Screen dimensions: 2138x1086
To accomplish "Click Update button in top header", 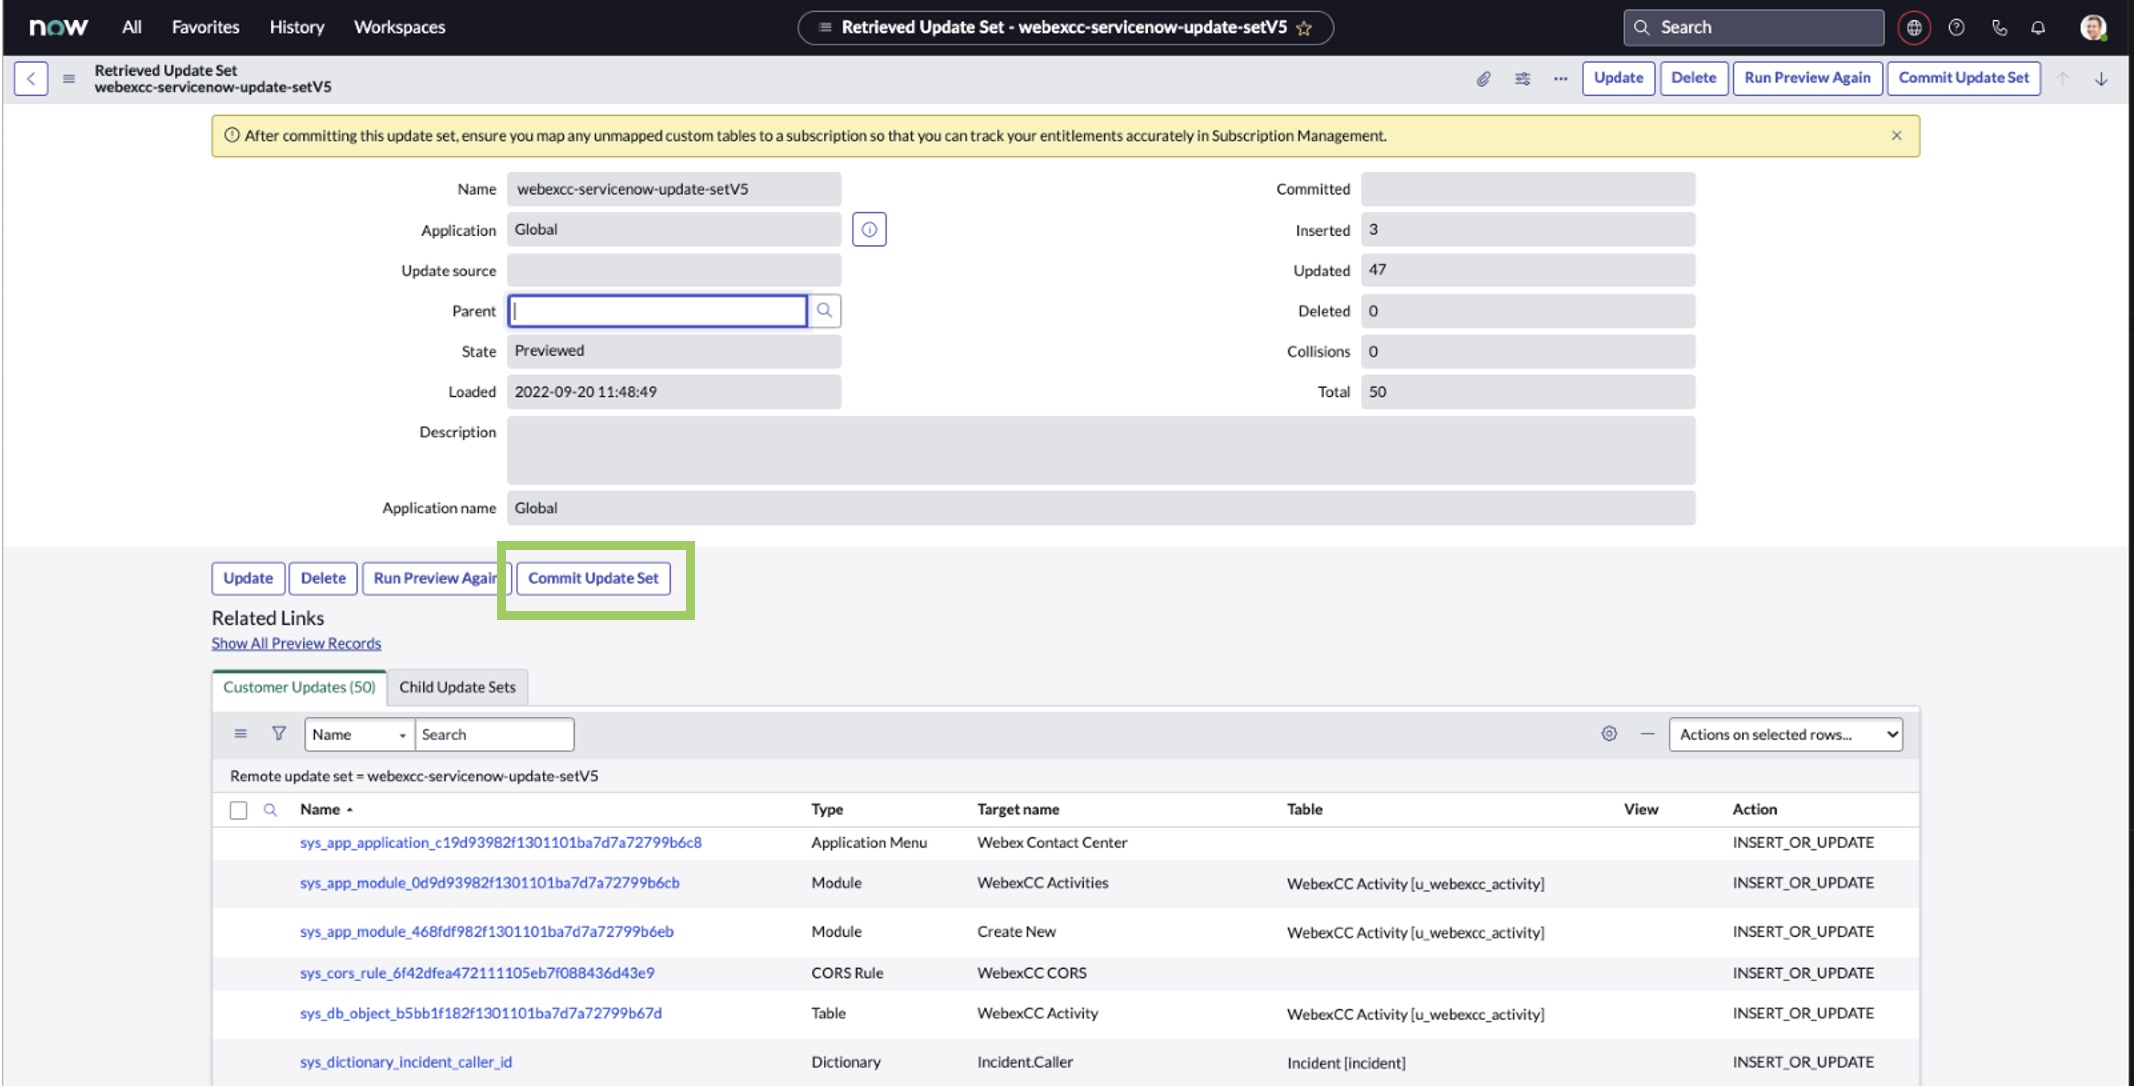I will pyautogui.click(x=1618, y=78).
